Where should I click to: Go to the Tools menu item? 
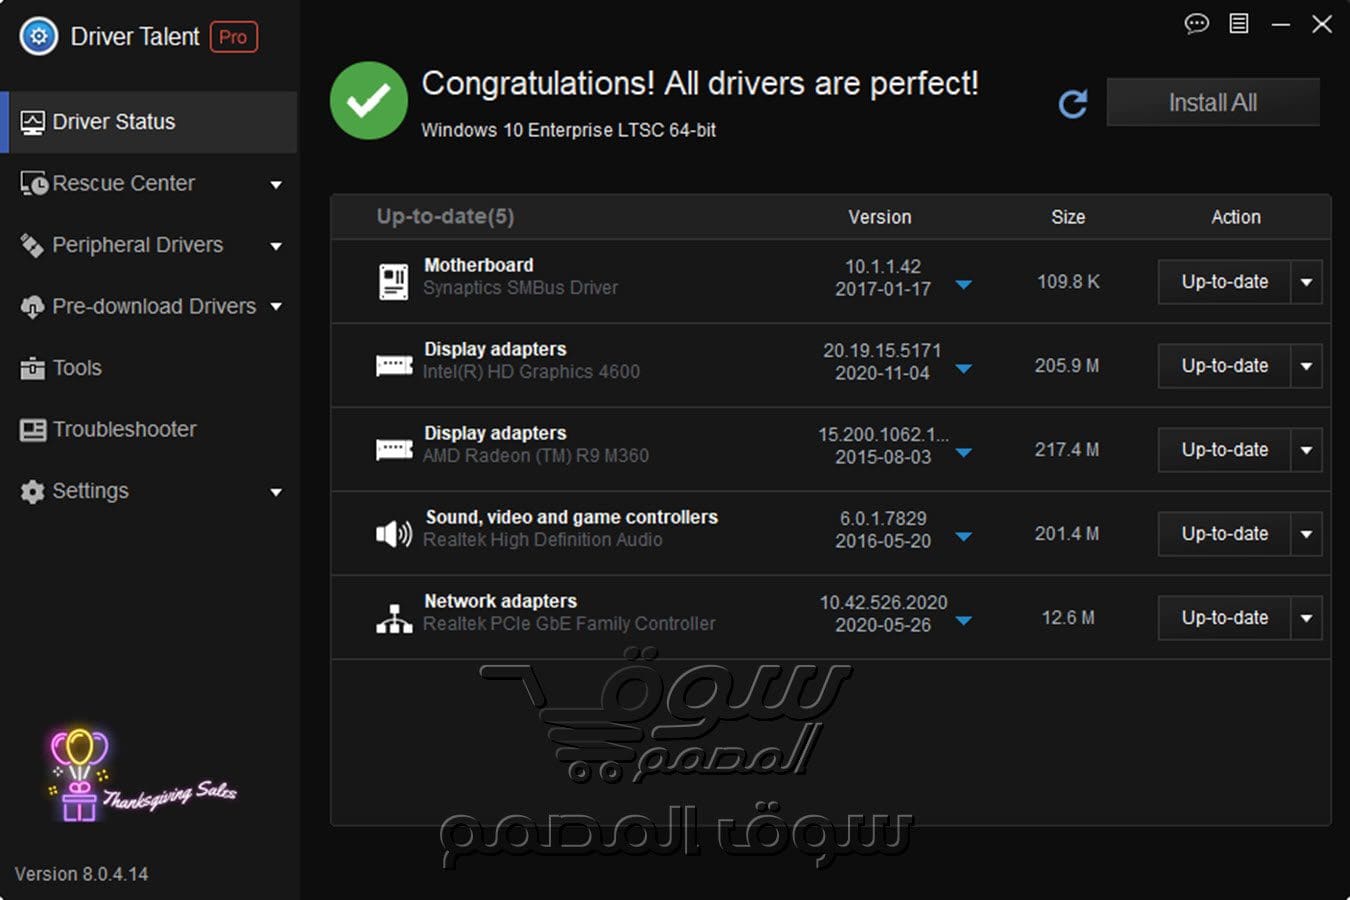[x=149, y=368]
